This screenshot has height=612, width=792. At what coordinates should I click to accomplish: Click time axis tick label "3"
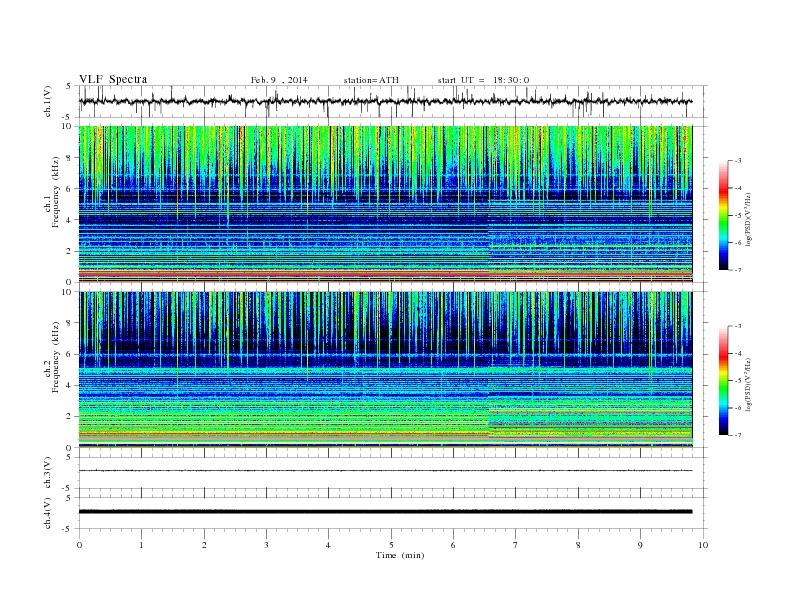pos(266,545)
